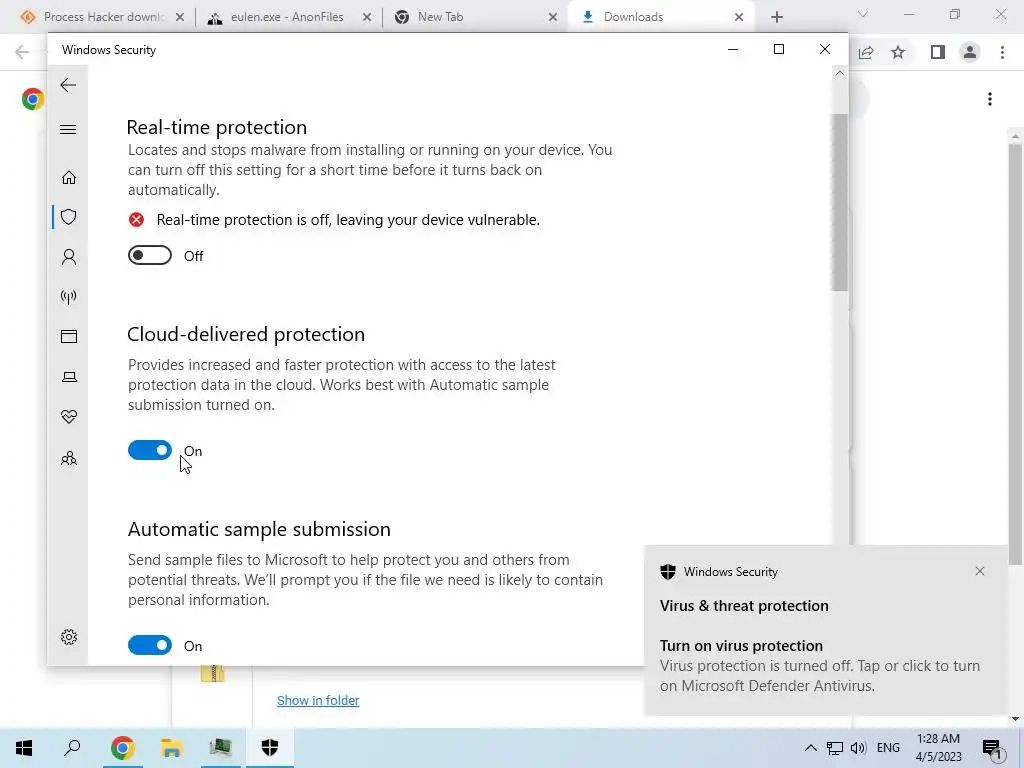Click Windows Security scroll up arrow

[x=840, y=73]
